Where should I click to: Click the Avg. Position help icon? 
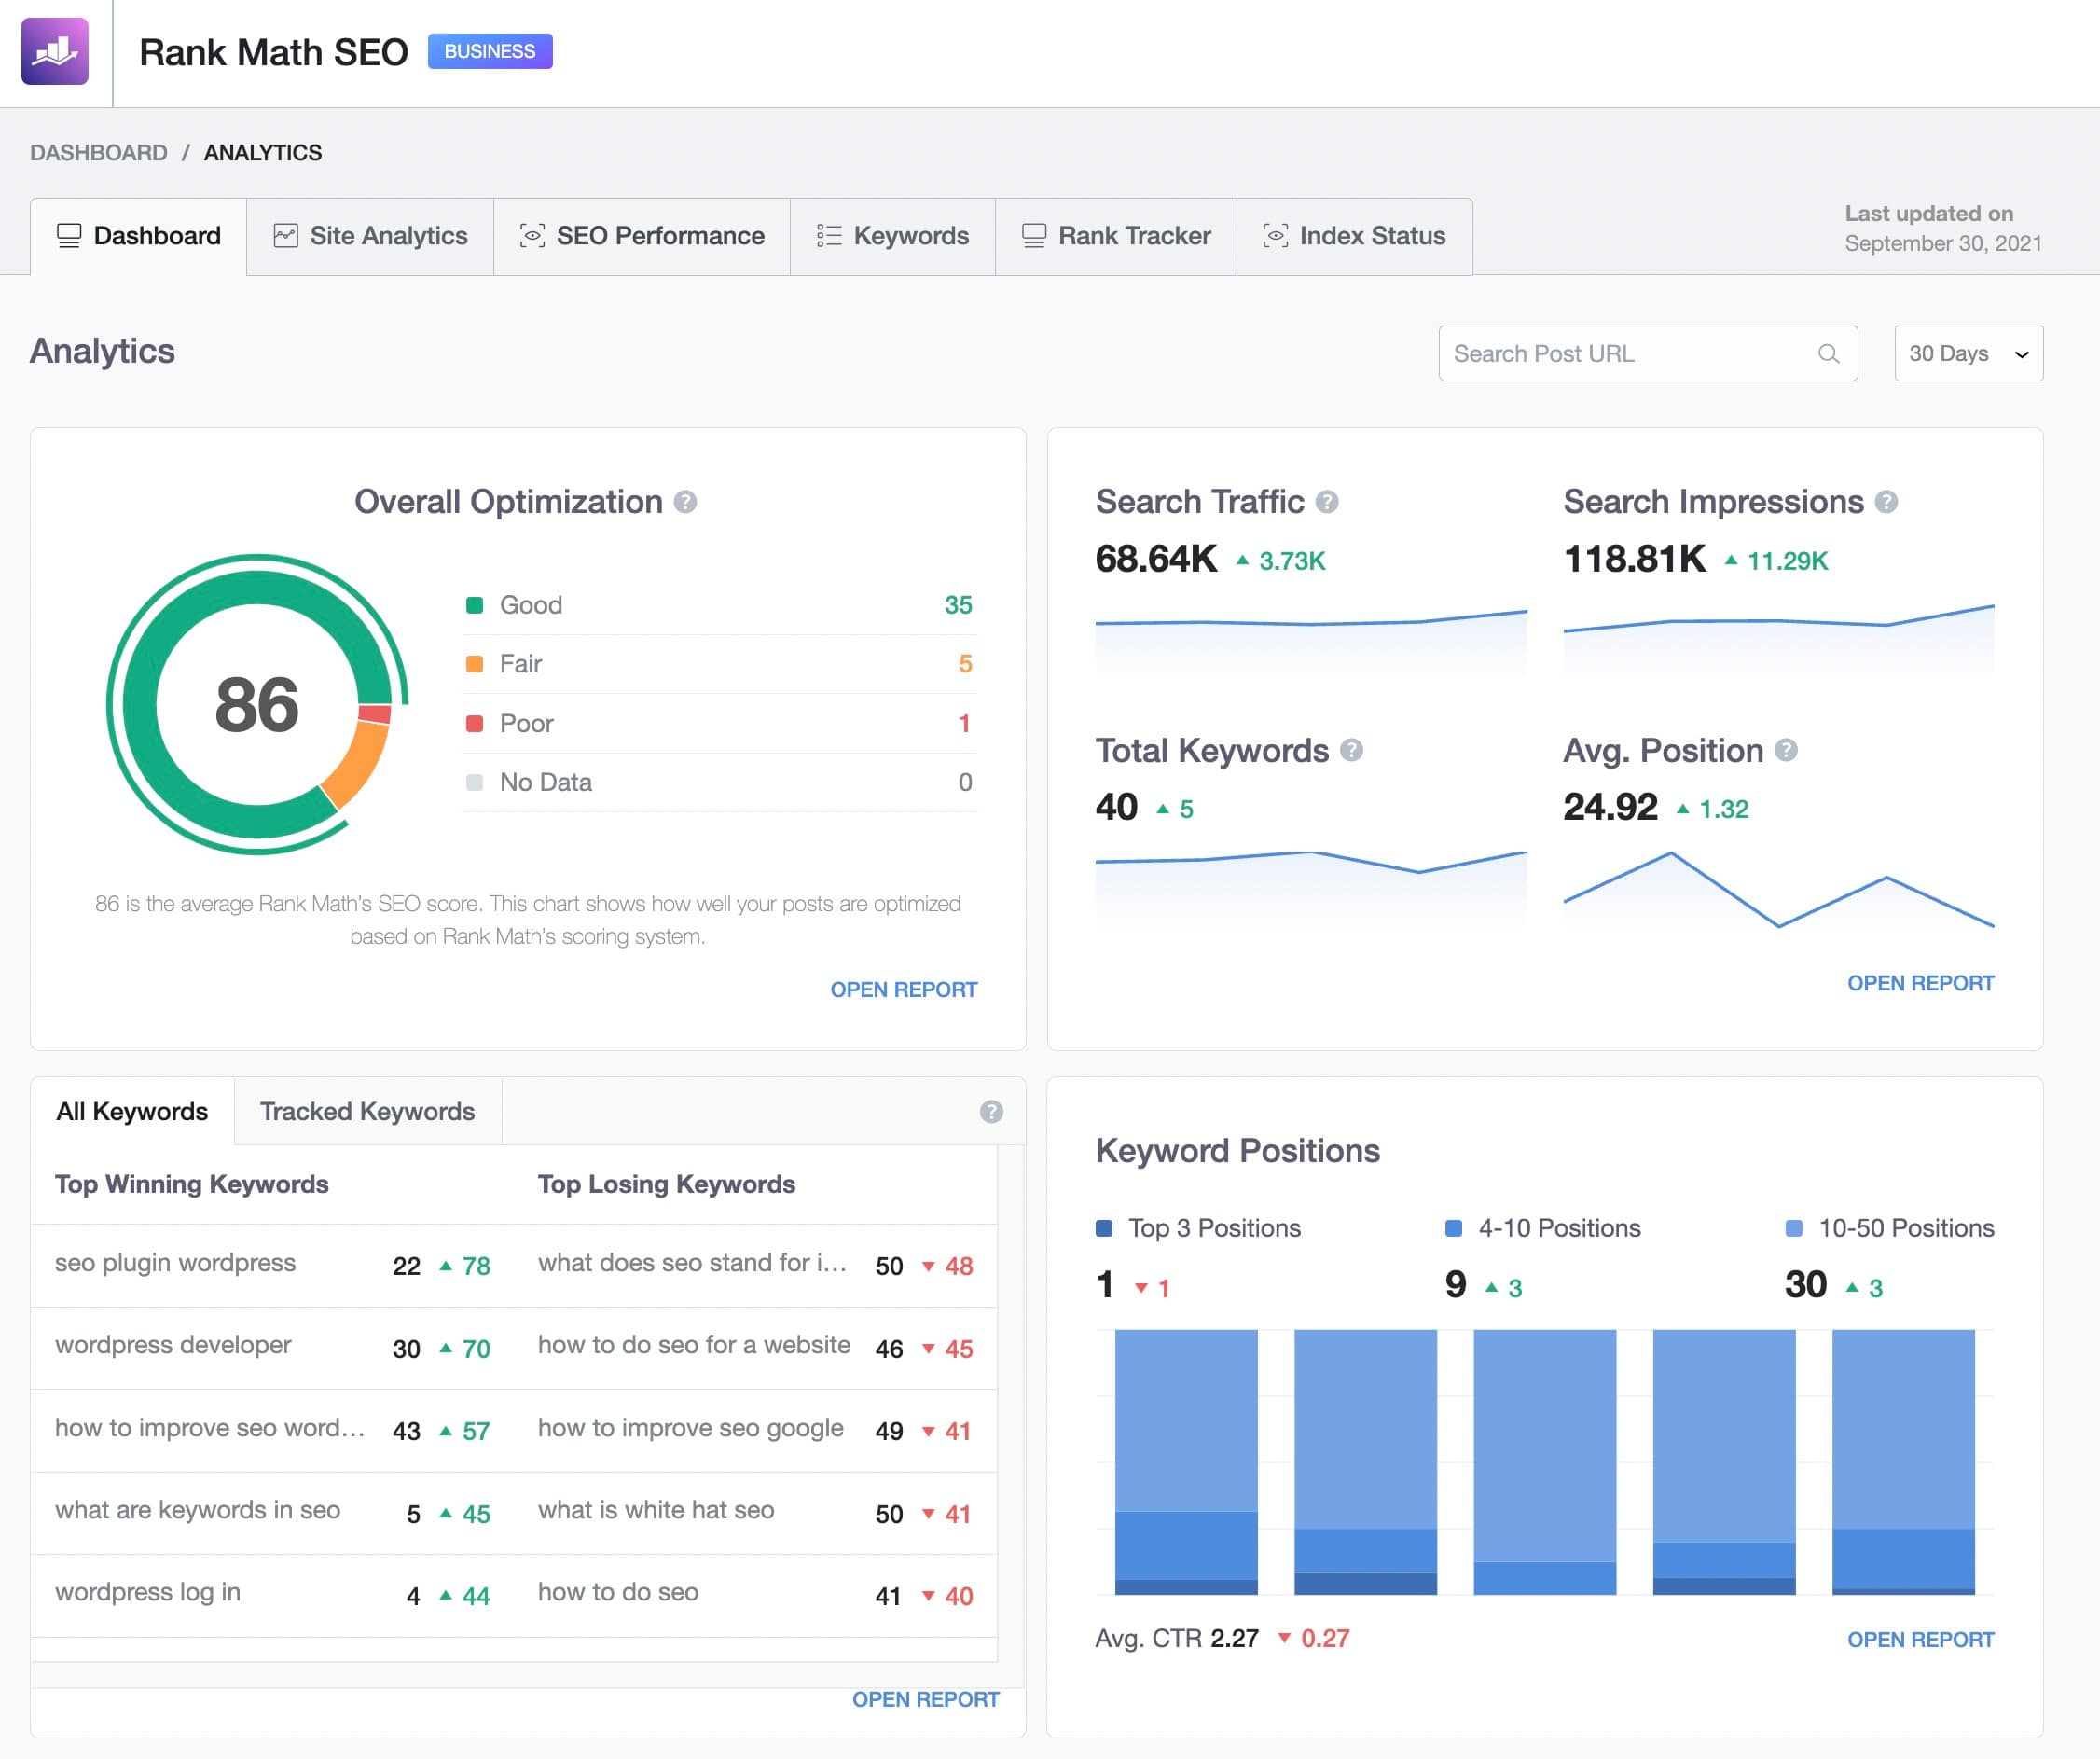[1785, 751]
